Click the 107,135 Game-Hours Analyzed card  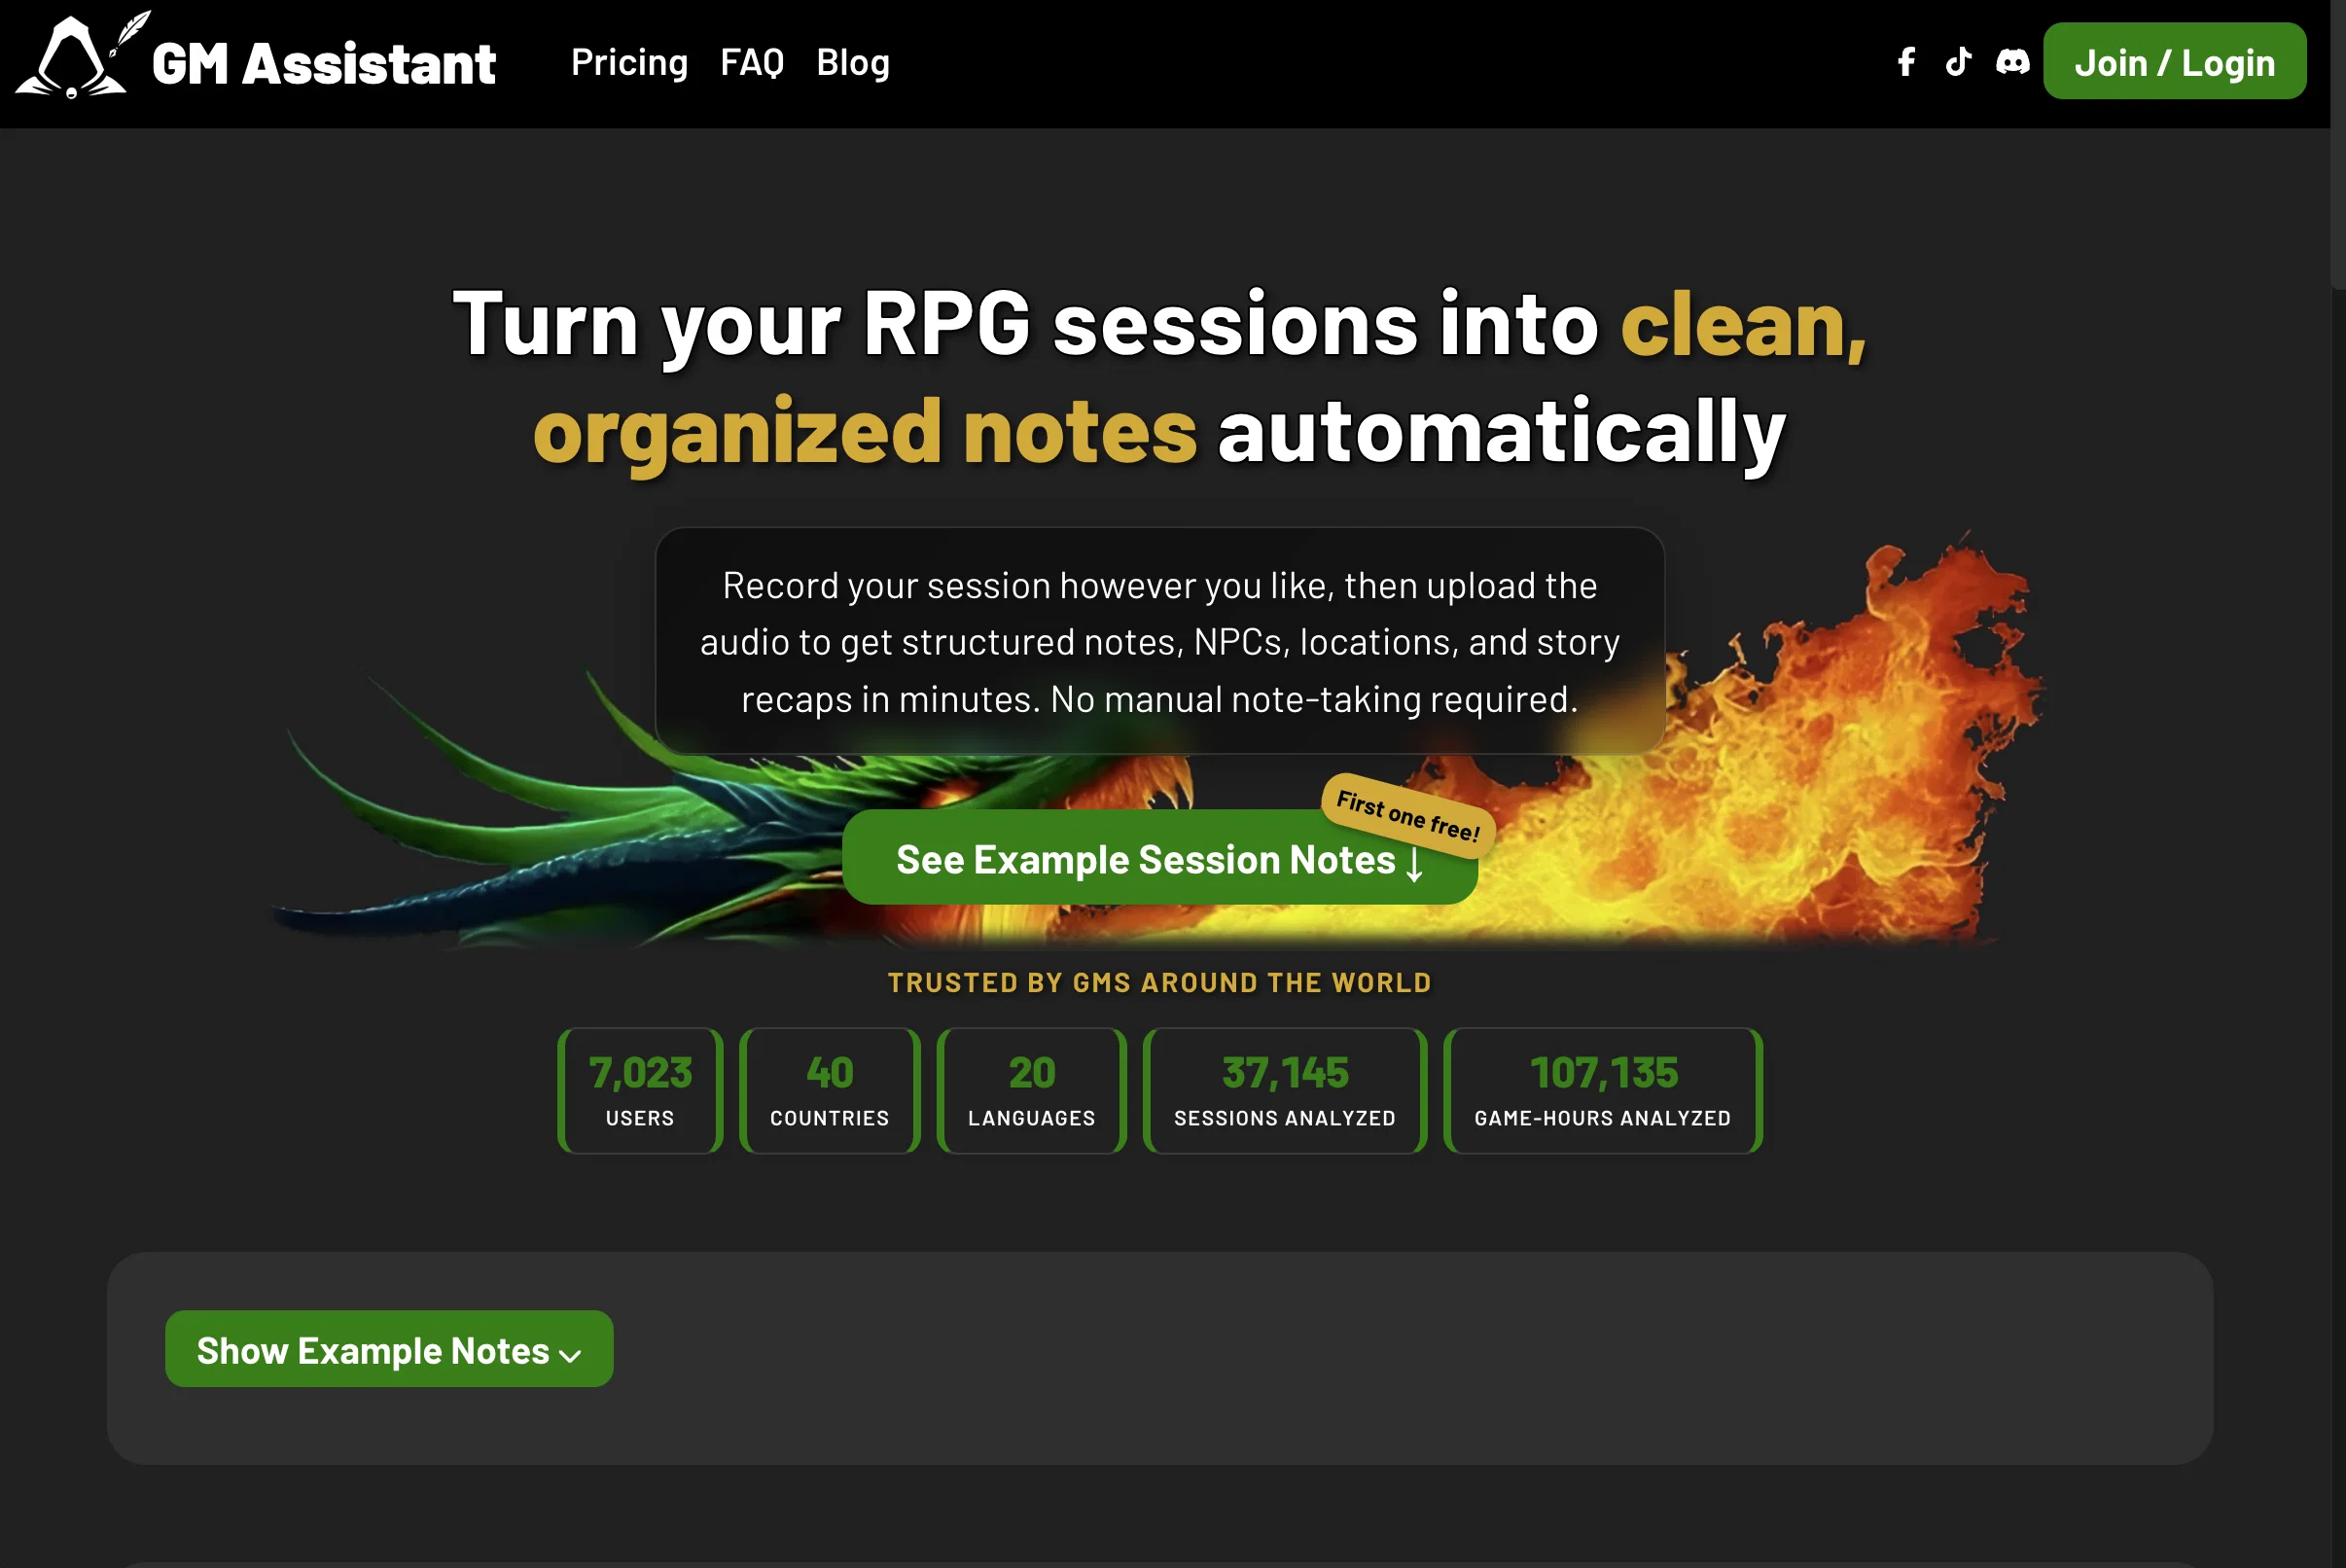(1602, 1091)
